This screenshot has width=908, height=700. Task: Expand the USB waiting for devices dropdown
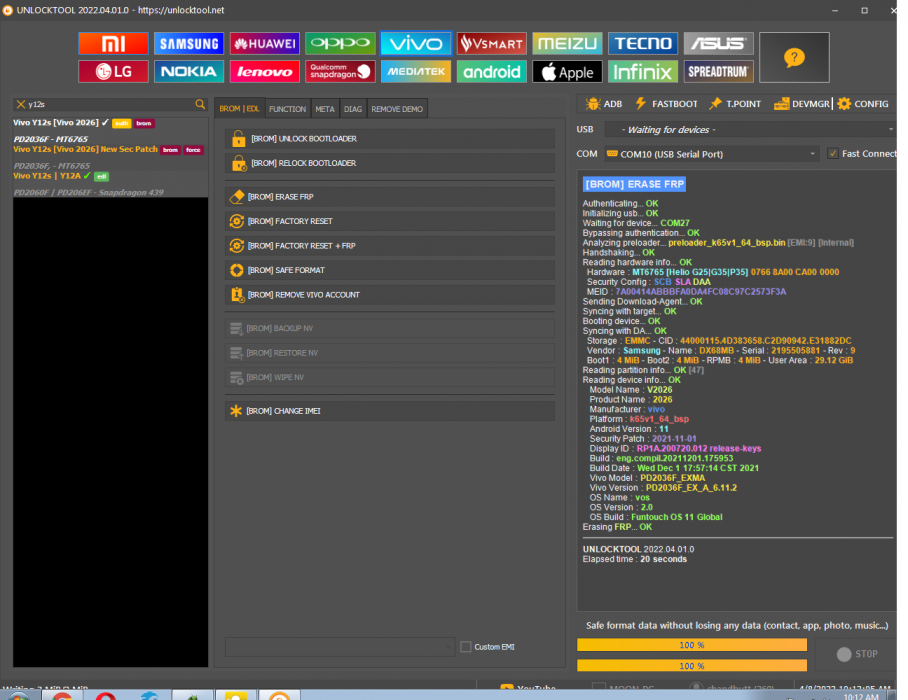750,130
